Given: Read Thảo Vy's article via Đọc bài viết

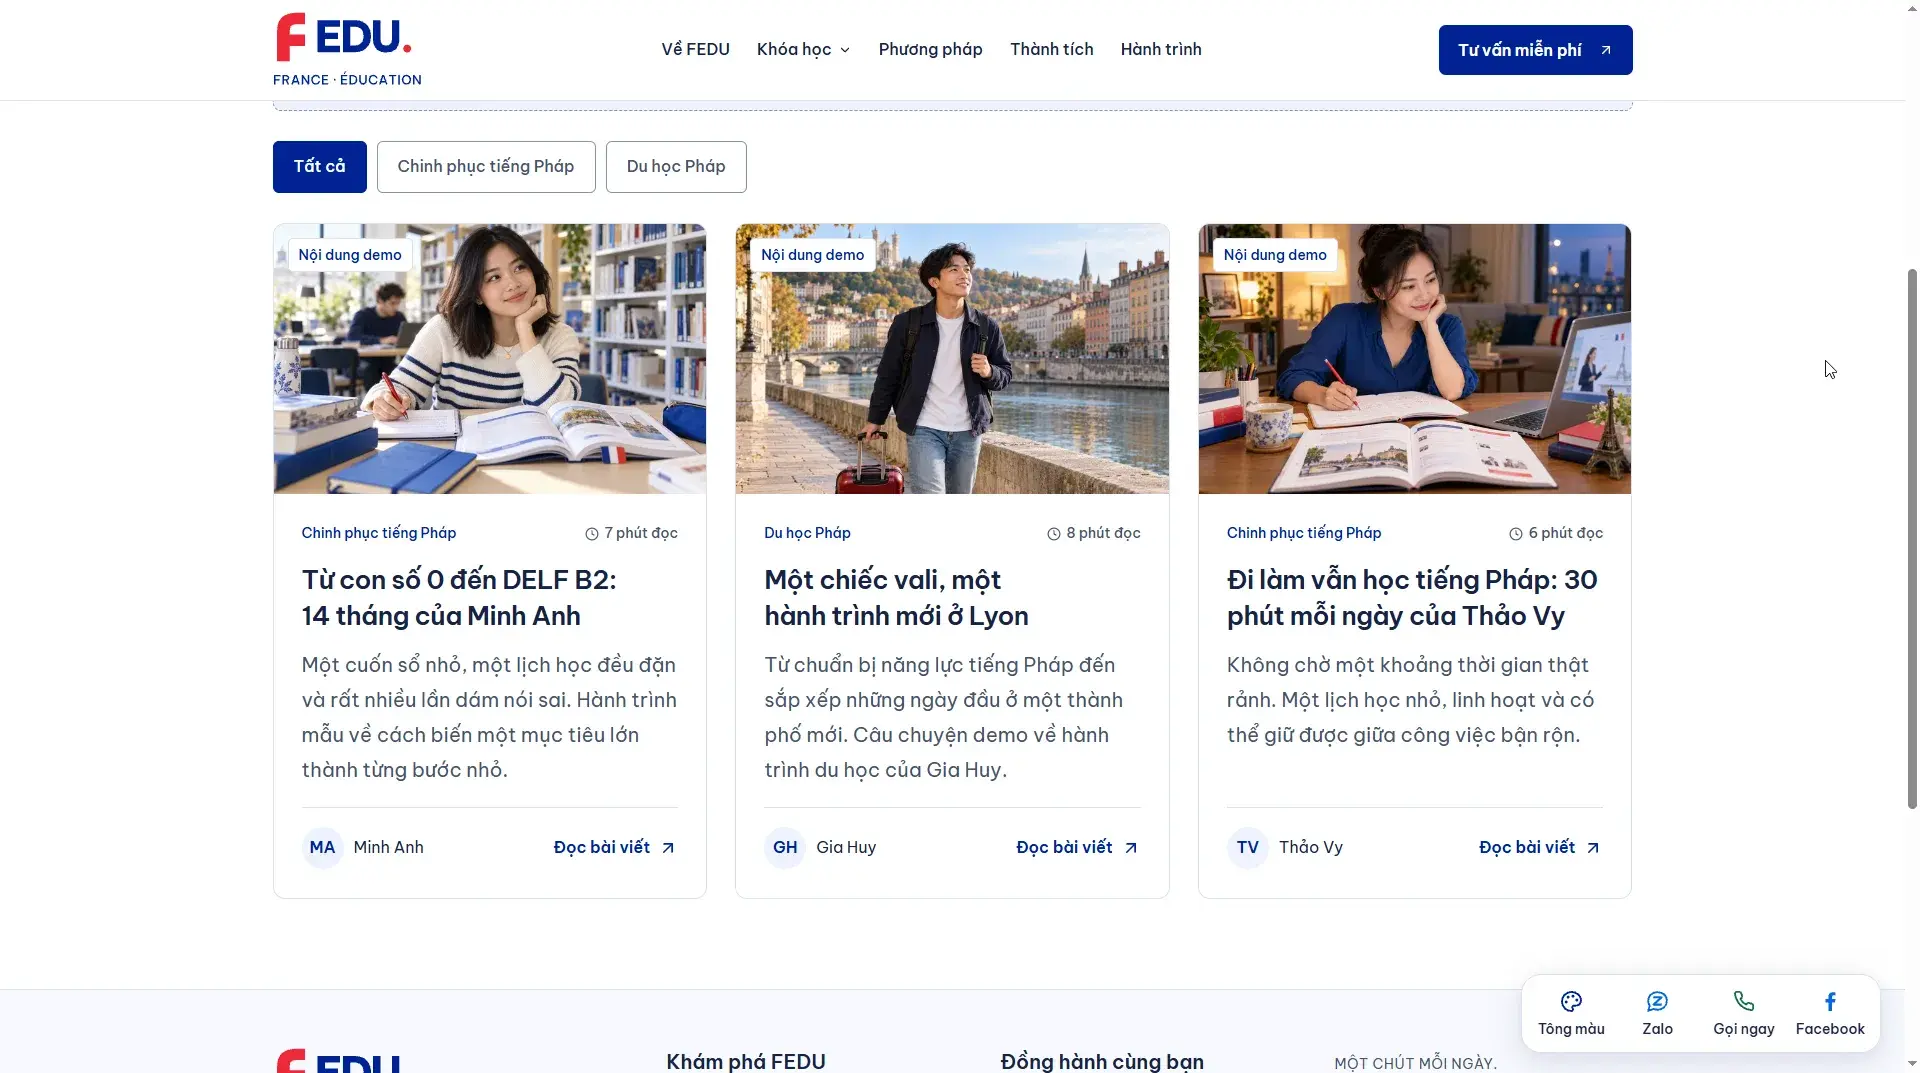Looking at the screenshot, I should 1540,848.
